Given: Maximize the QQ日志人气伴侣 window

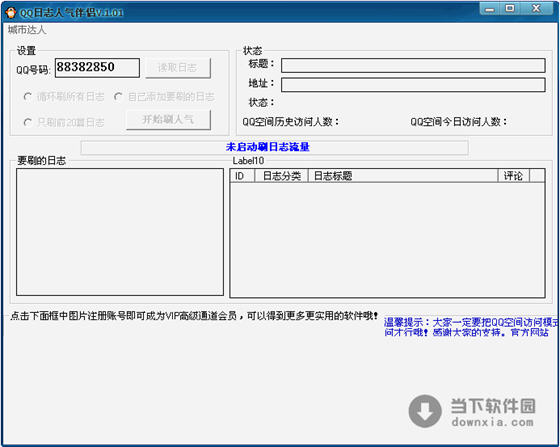Looking at the screenshot, I should (x=510, y=9).
